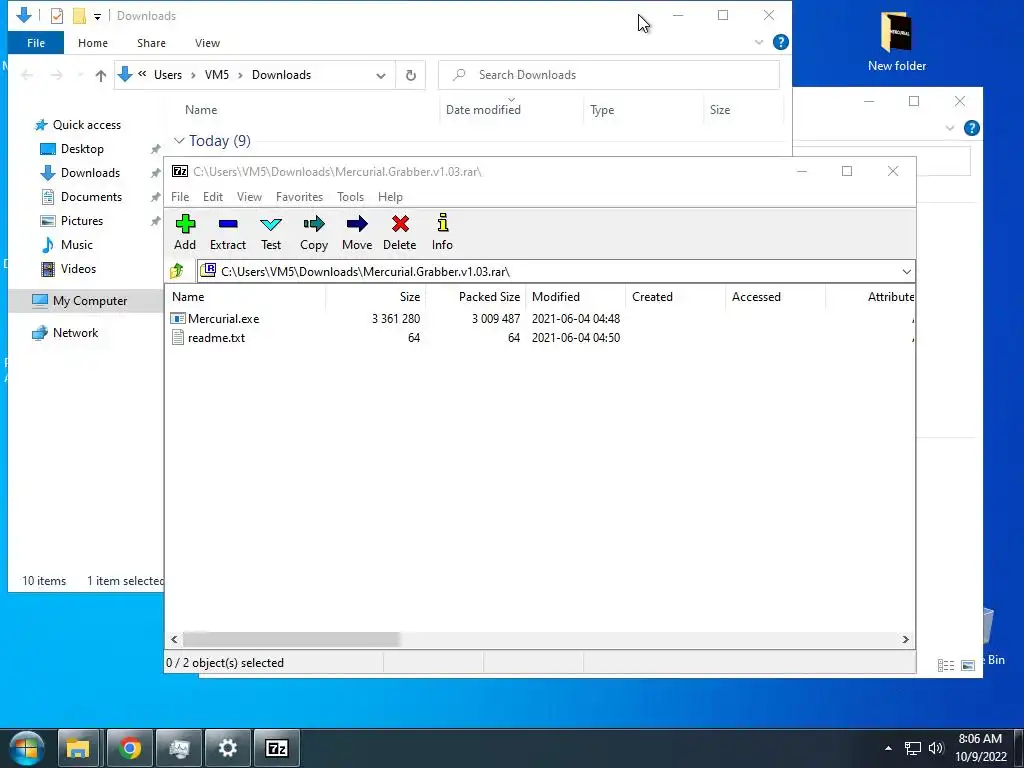Open Pictures in the navigation pane
The width and height of the screenshot is (1024, 768).
[82, 221]
